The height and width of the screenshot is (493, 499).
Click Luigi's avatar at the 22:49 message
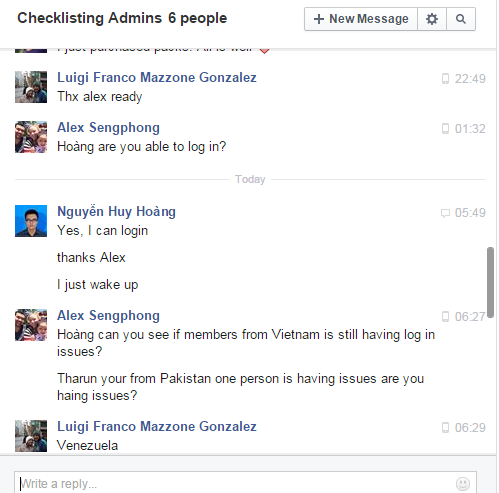click(31, 87)
